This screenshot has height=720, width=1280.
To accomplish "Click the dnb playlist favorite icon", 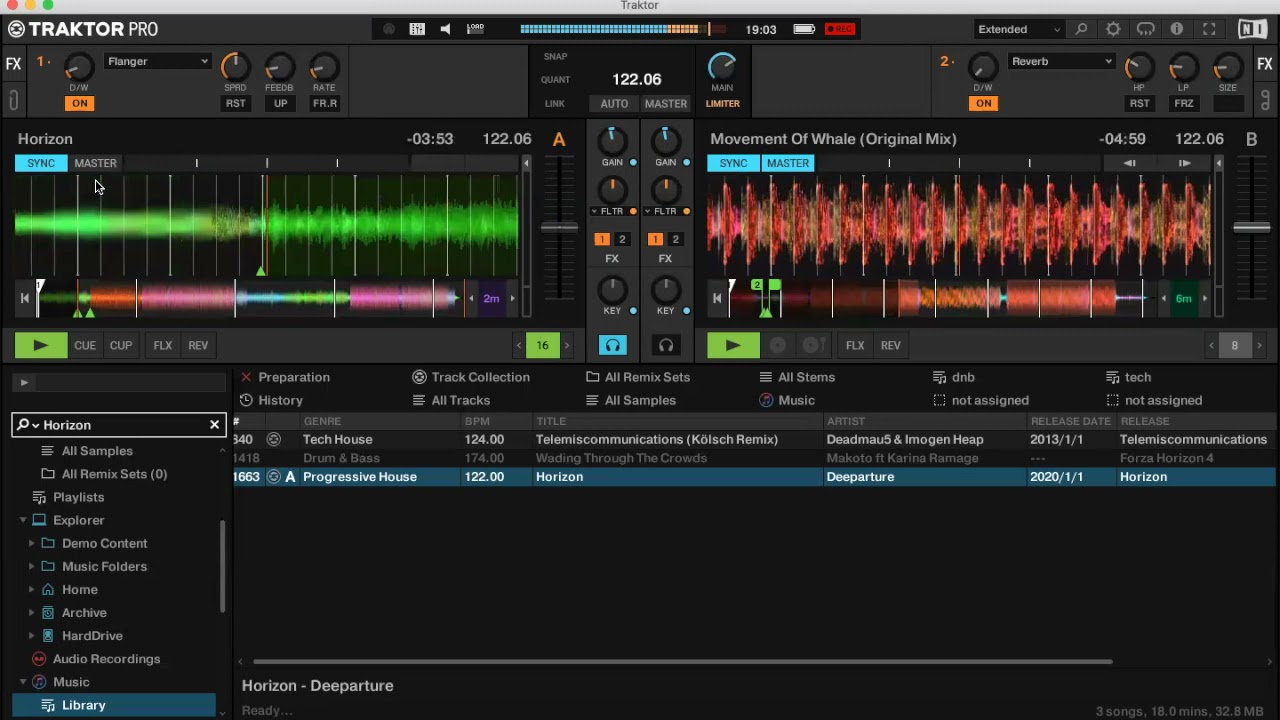I will click(x=939, y=377).
